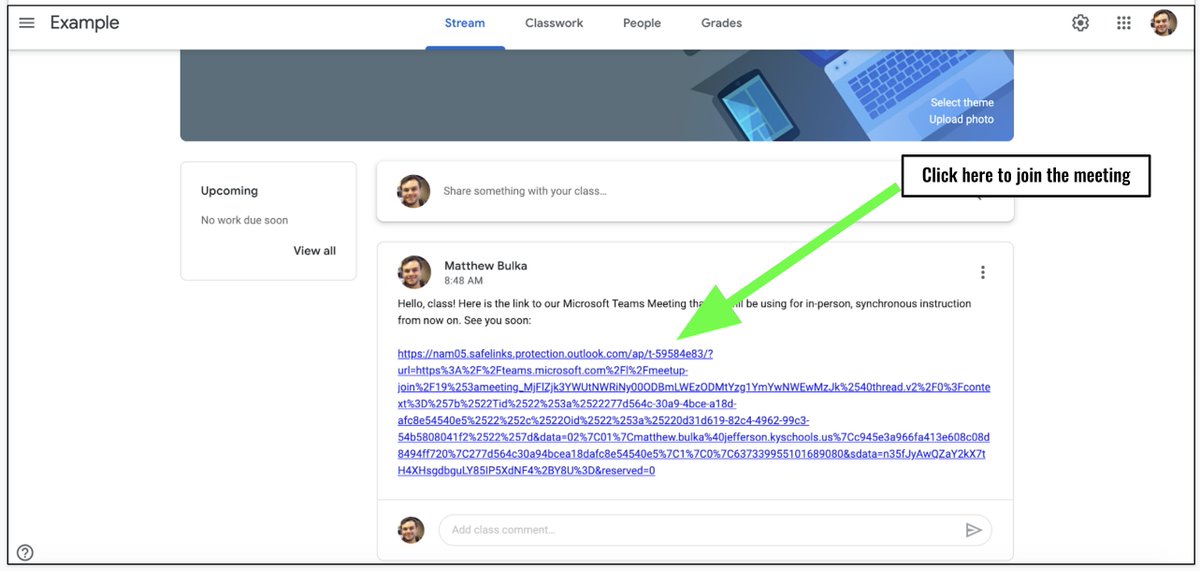Open the Grades tab
Image resolution: width=1200 pixels, height=571 pixels.
point(721,23)
